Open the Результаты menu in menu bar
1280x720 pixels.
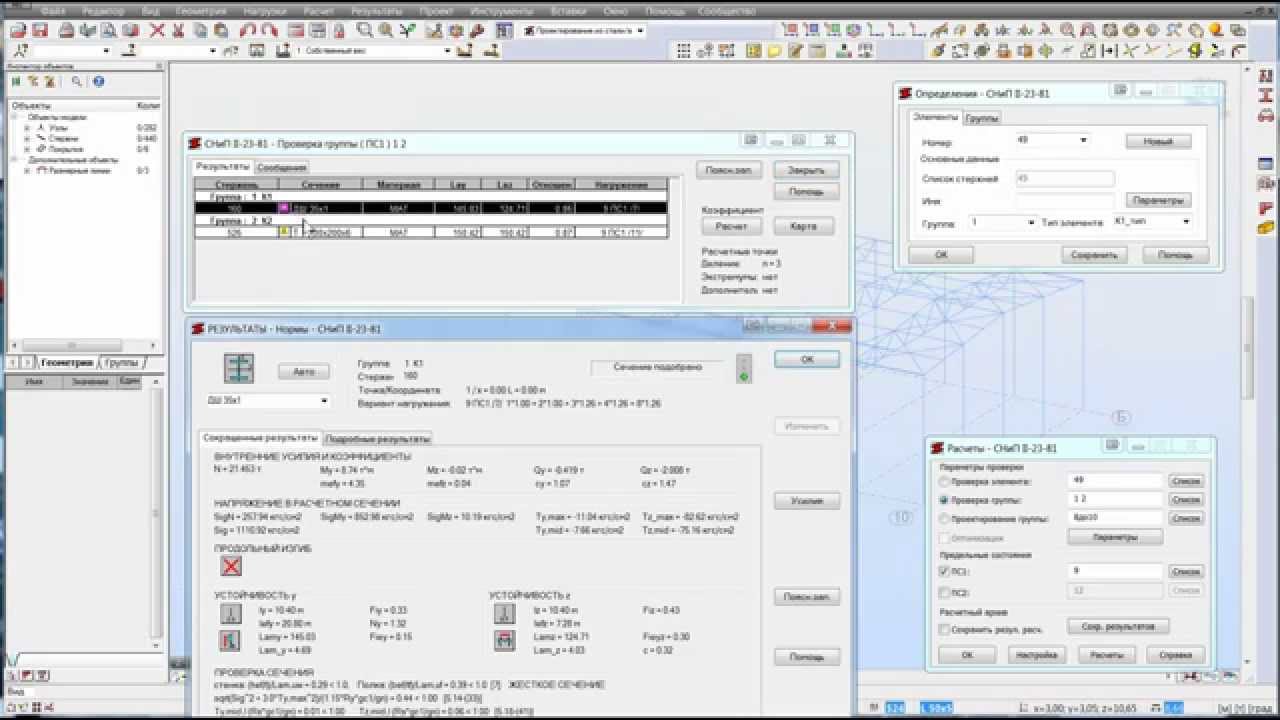coord(375,9)
